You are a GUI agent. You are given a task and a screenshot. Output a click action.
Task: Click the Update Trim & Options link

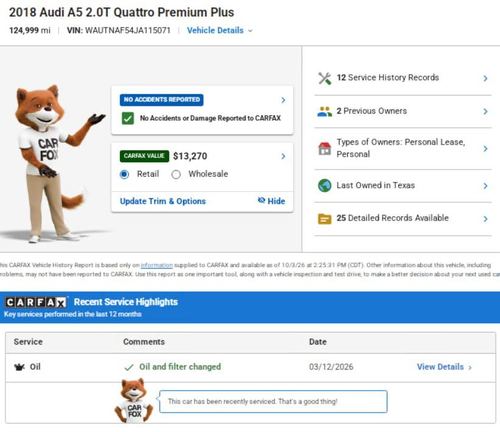[163, 201]
